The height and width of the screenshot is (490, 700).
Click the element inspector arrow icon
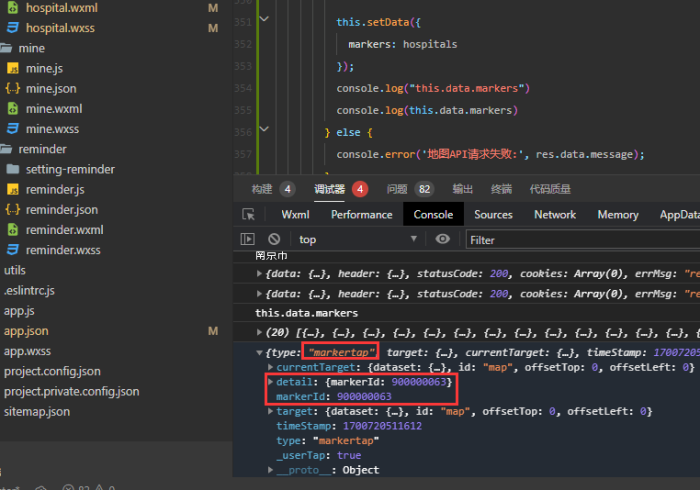248,214
